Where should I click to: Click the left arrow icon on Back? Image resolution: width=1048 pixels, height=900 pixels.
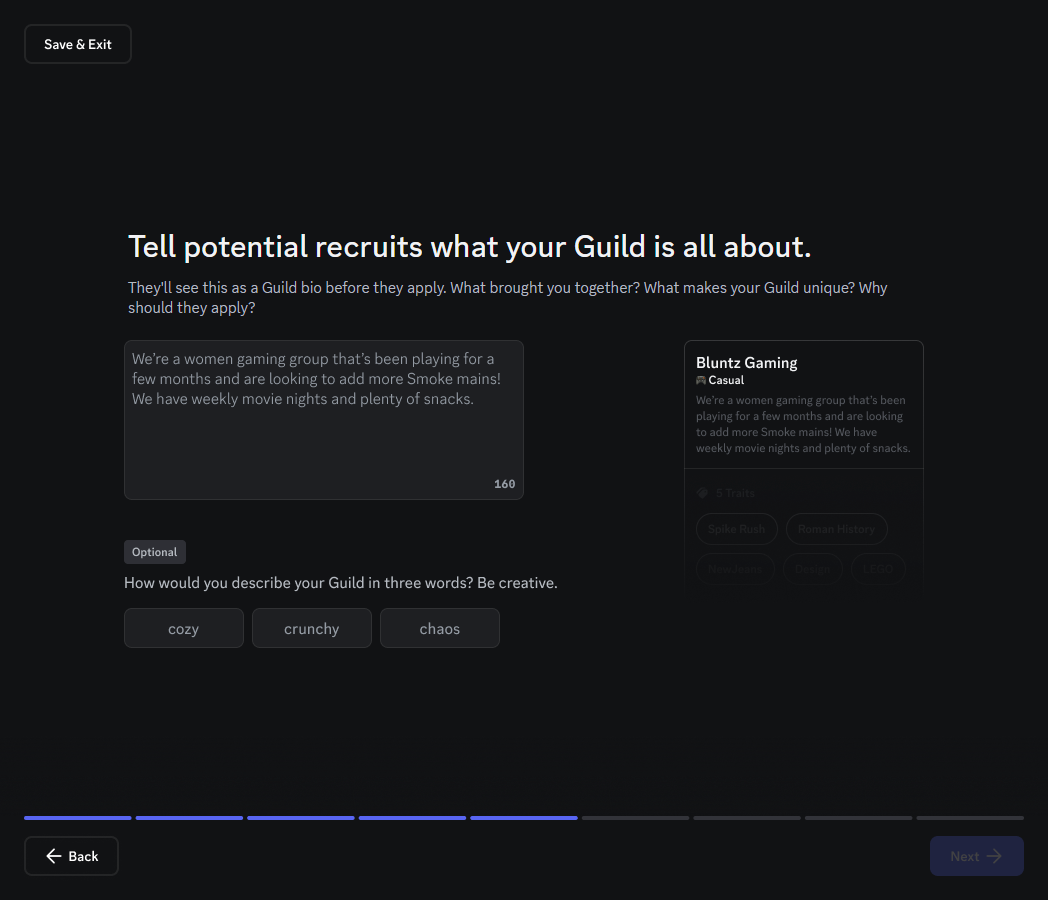coord(54,856)
